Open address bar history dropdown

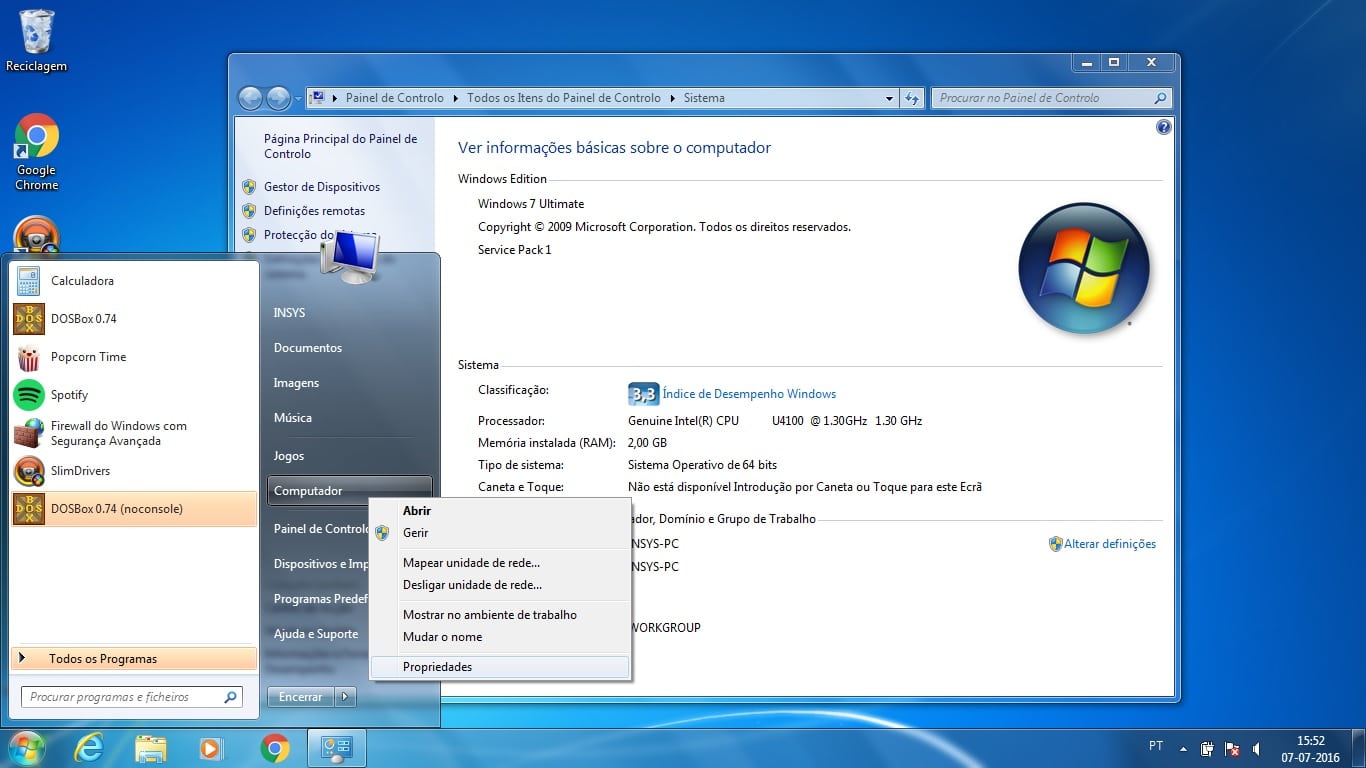[x=890, y=98]
